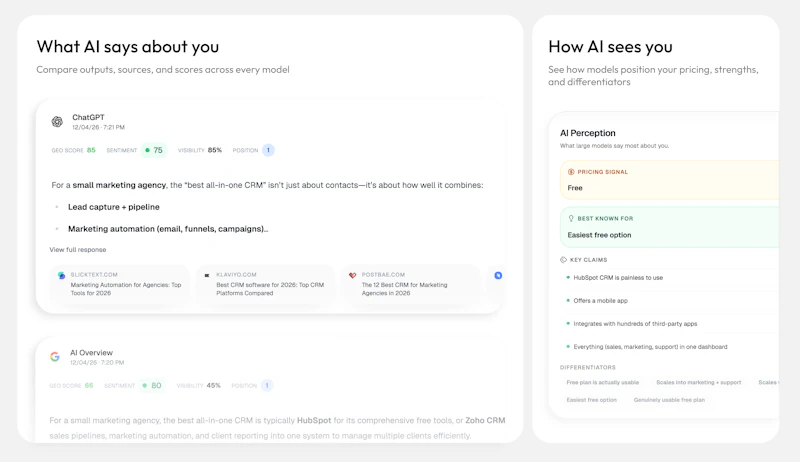Click What AI says about you heading
This screenshot has width=800, height=462.
(x=128, y=46)
